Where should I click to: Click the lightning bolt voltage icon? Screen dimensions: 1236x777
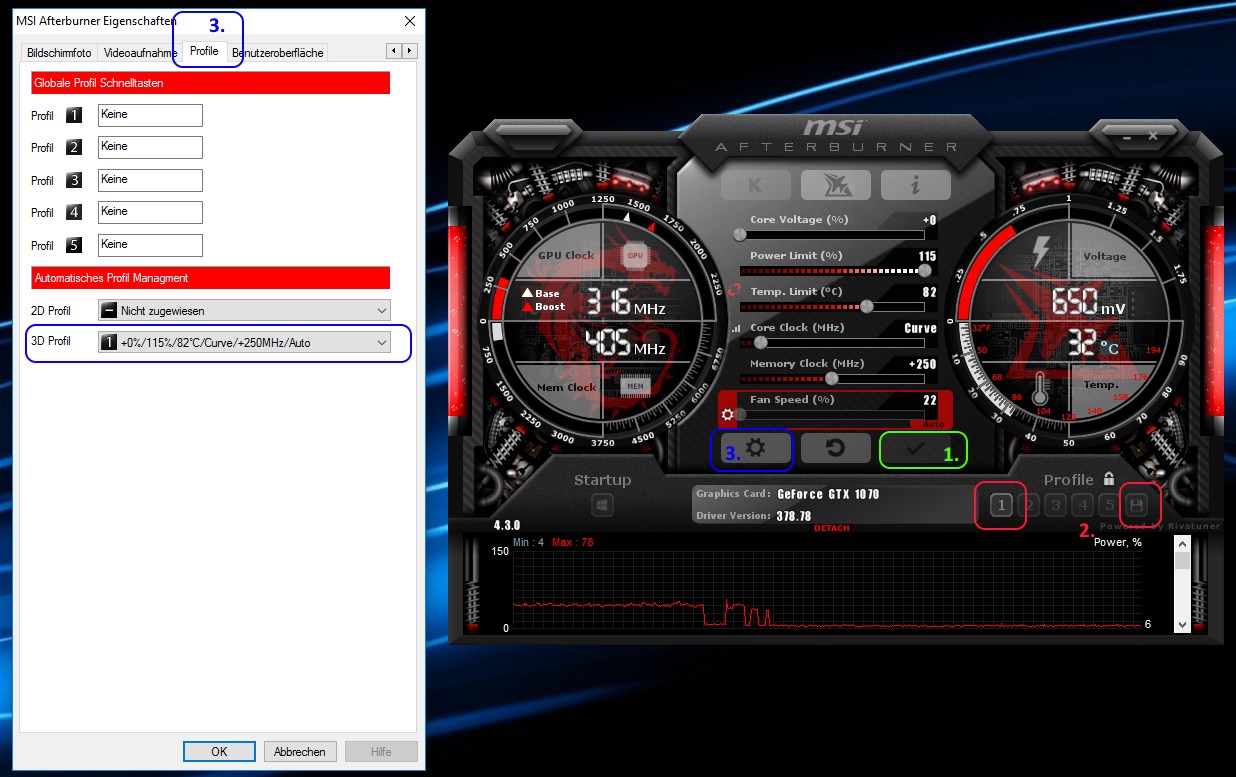(1043, 250)
